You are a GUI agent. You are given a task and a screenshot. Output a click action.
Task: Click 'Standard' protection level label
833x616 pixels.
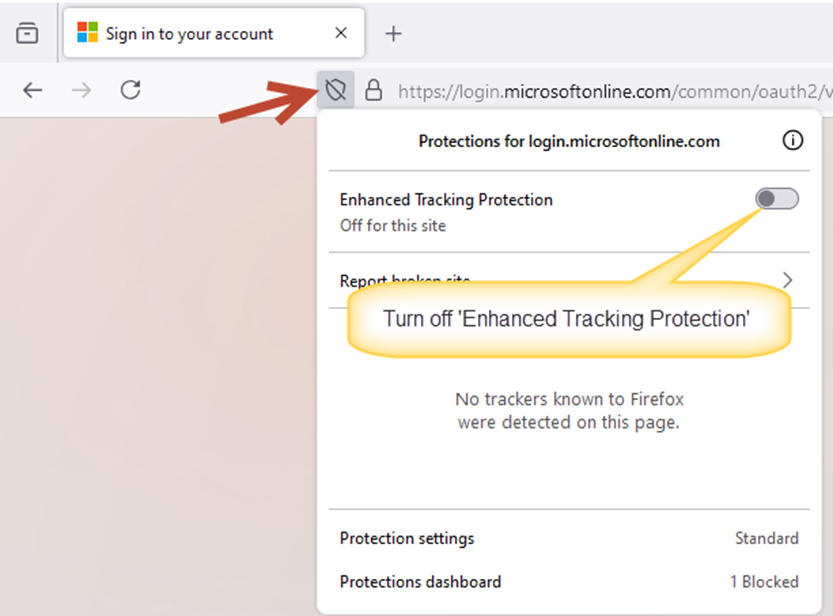point(767,538)
